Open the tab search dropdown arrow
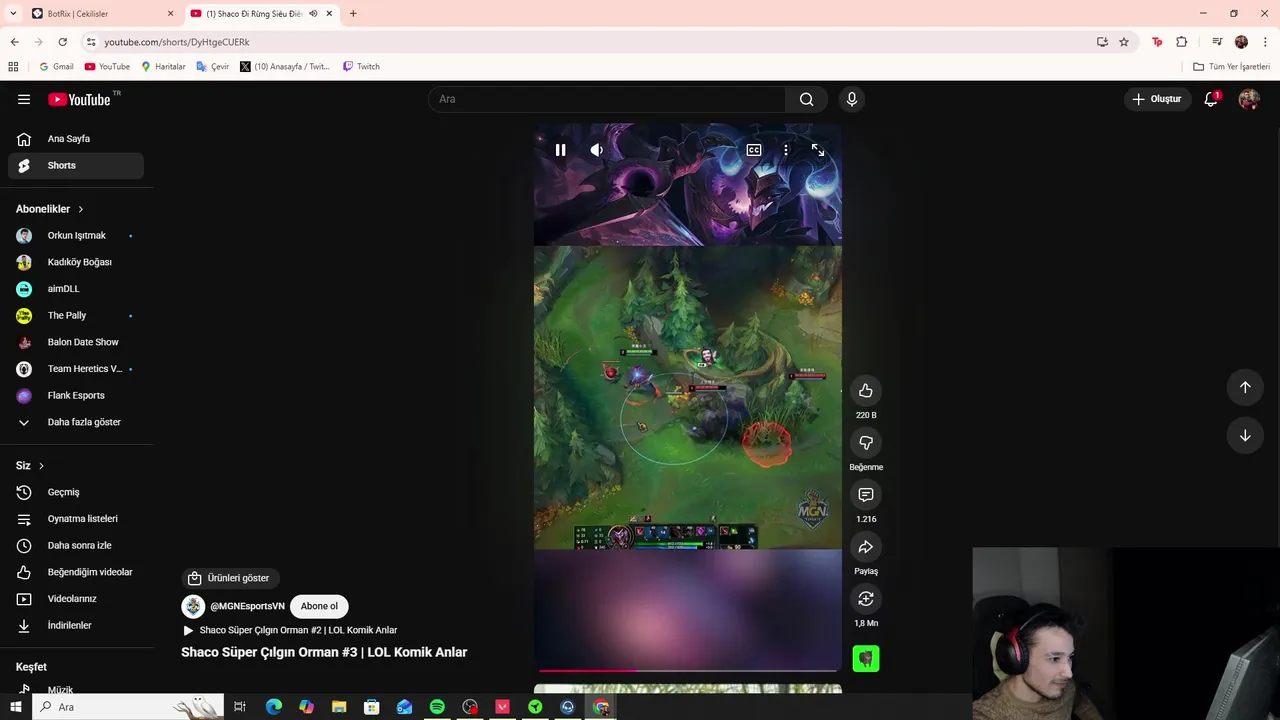 [x=14, y=13]
